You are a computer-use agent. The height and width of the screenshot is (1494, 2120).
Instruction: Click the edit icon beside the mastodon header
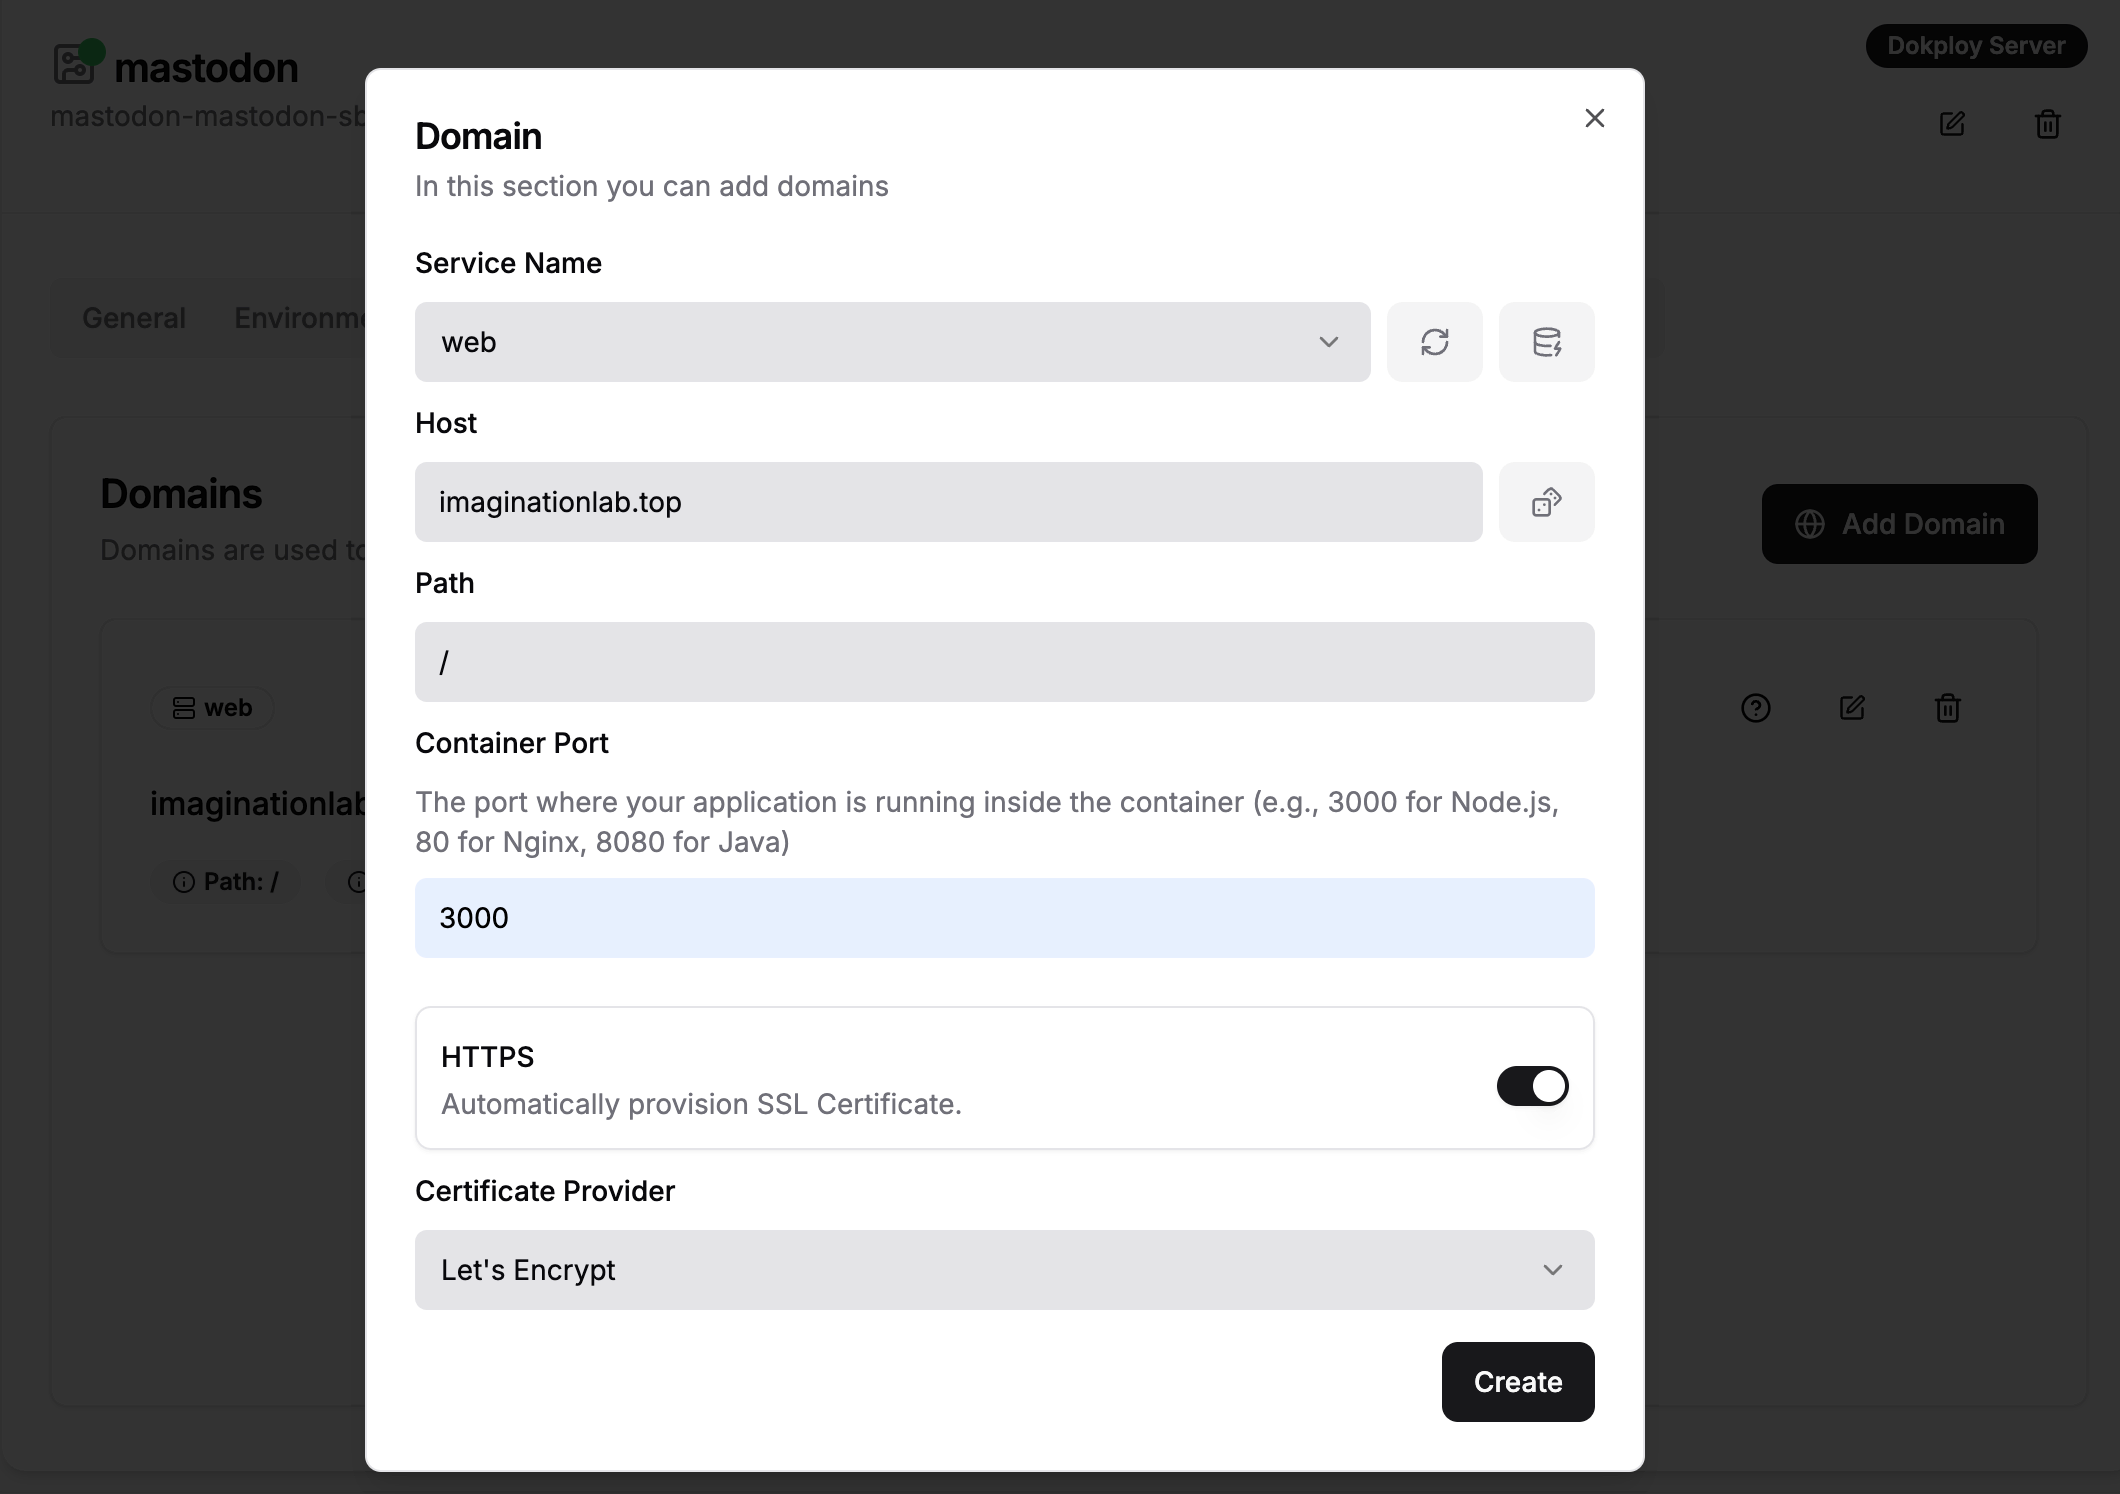click(1952, 124)
